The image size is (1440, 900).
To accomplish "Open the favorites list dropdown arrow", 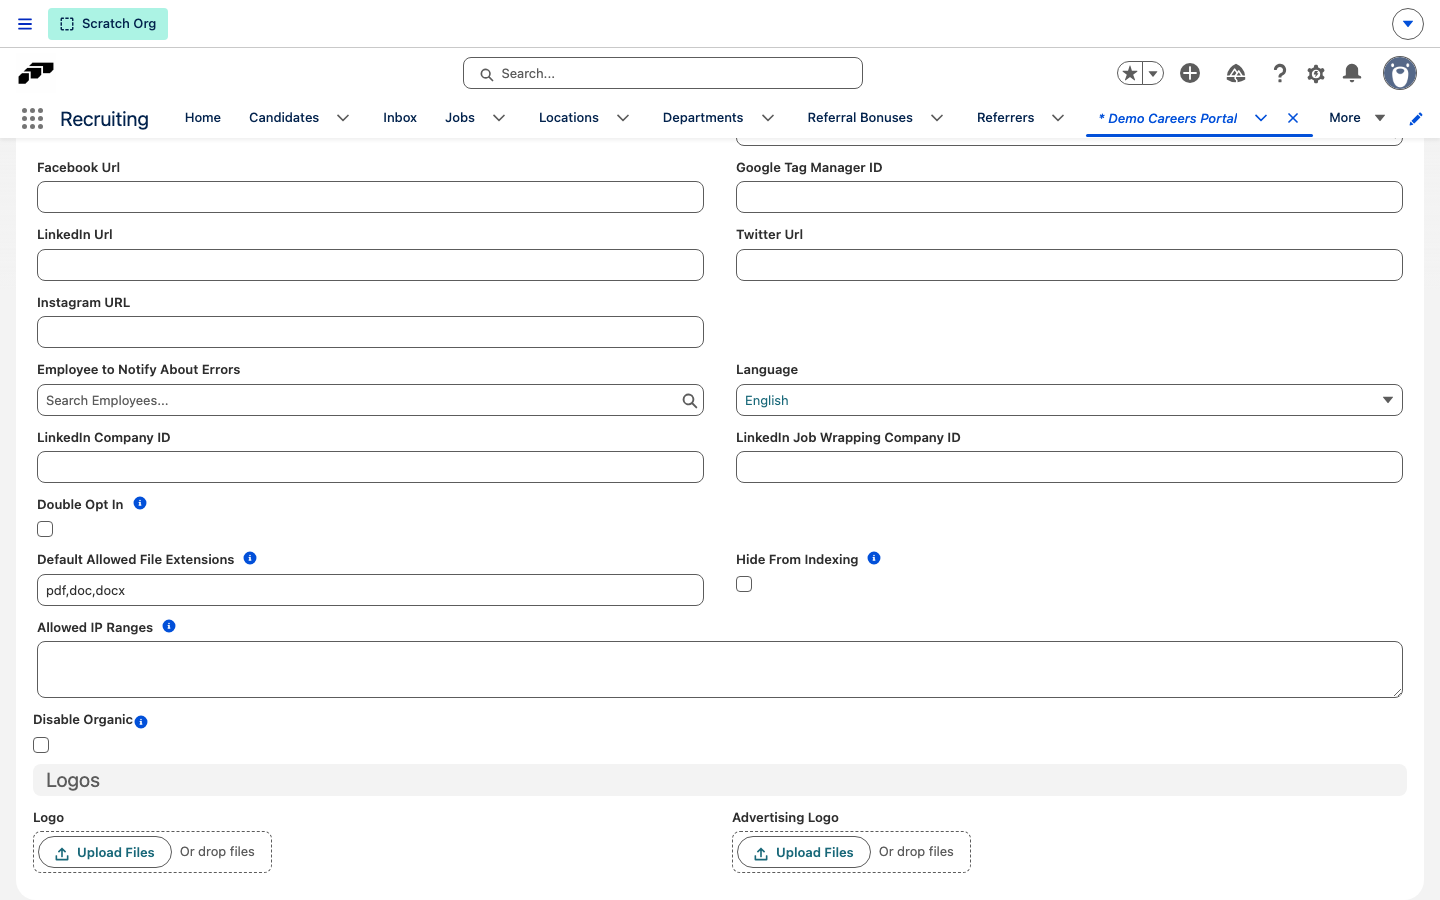I will point(1153,73).
